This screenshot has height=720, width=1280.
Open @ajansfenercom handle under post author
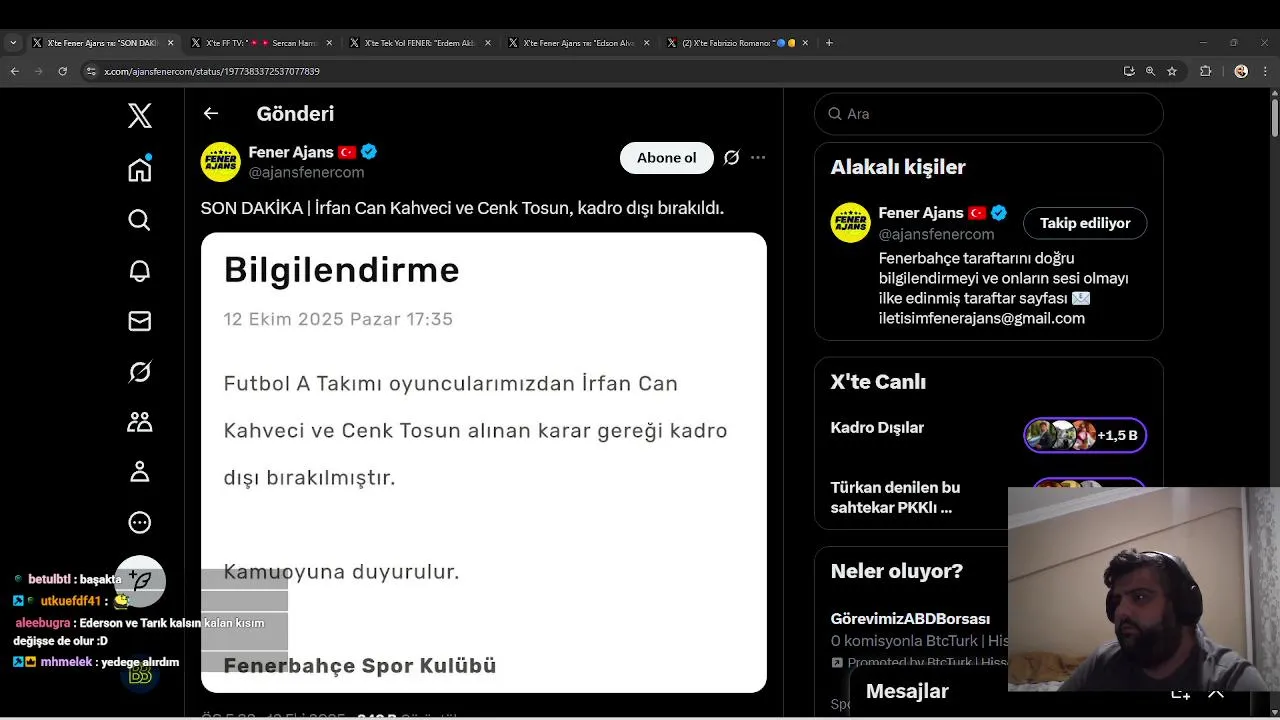306,172
